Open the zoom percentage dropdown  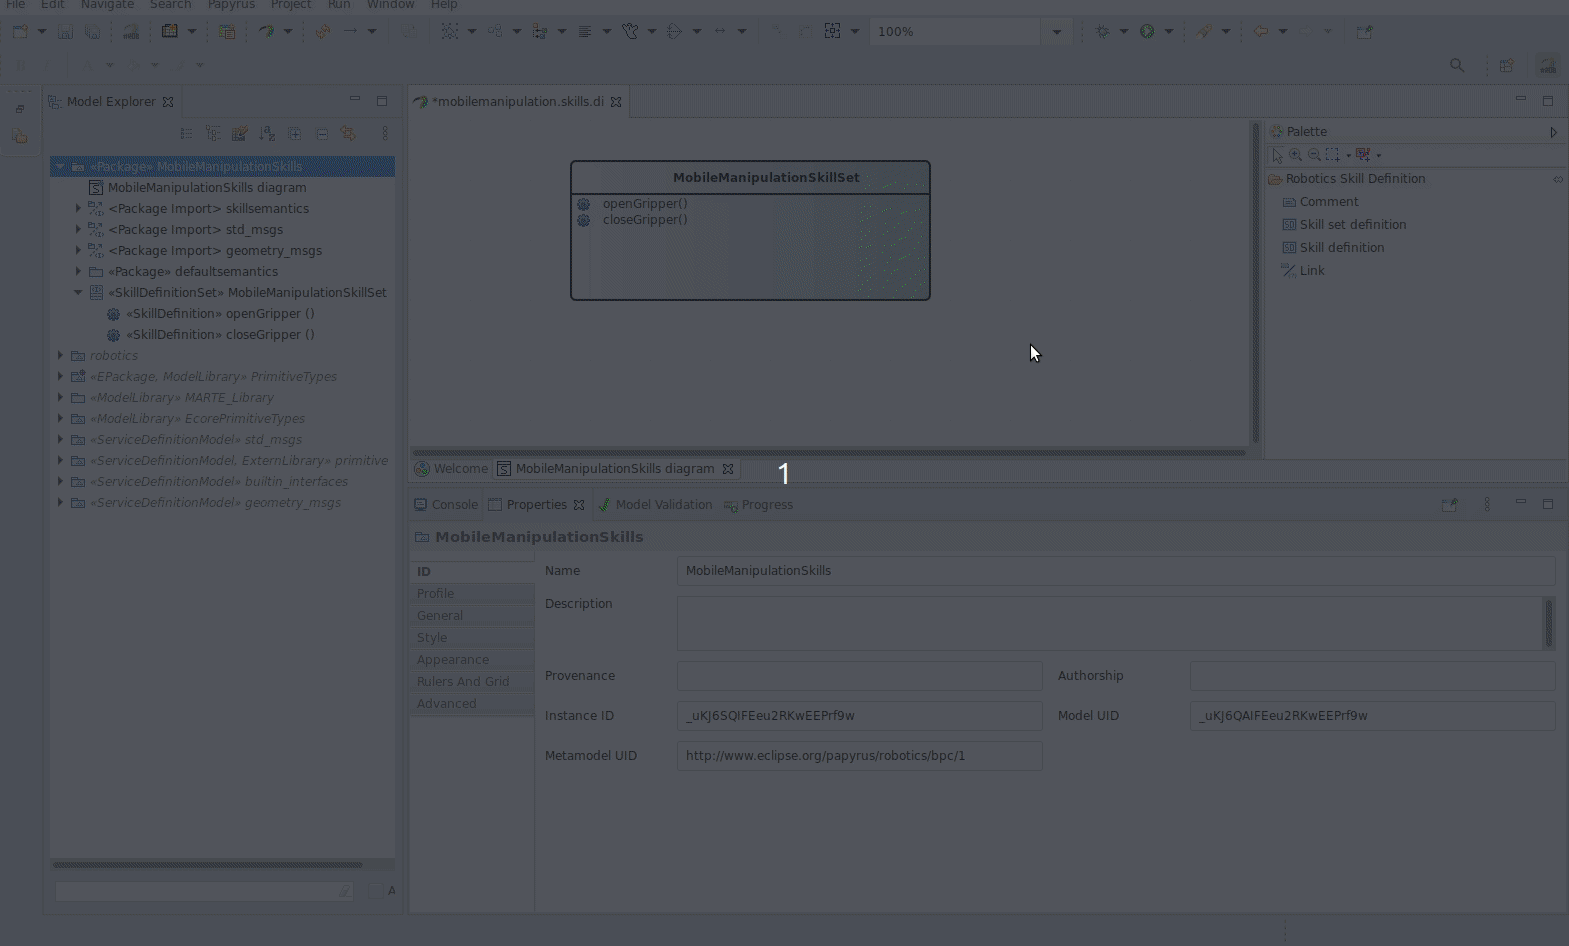click(1057, 32)
